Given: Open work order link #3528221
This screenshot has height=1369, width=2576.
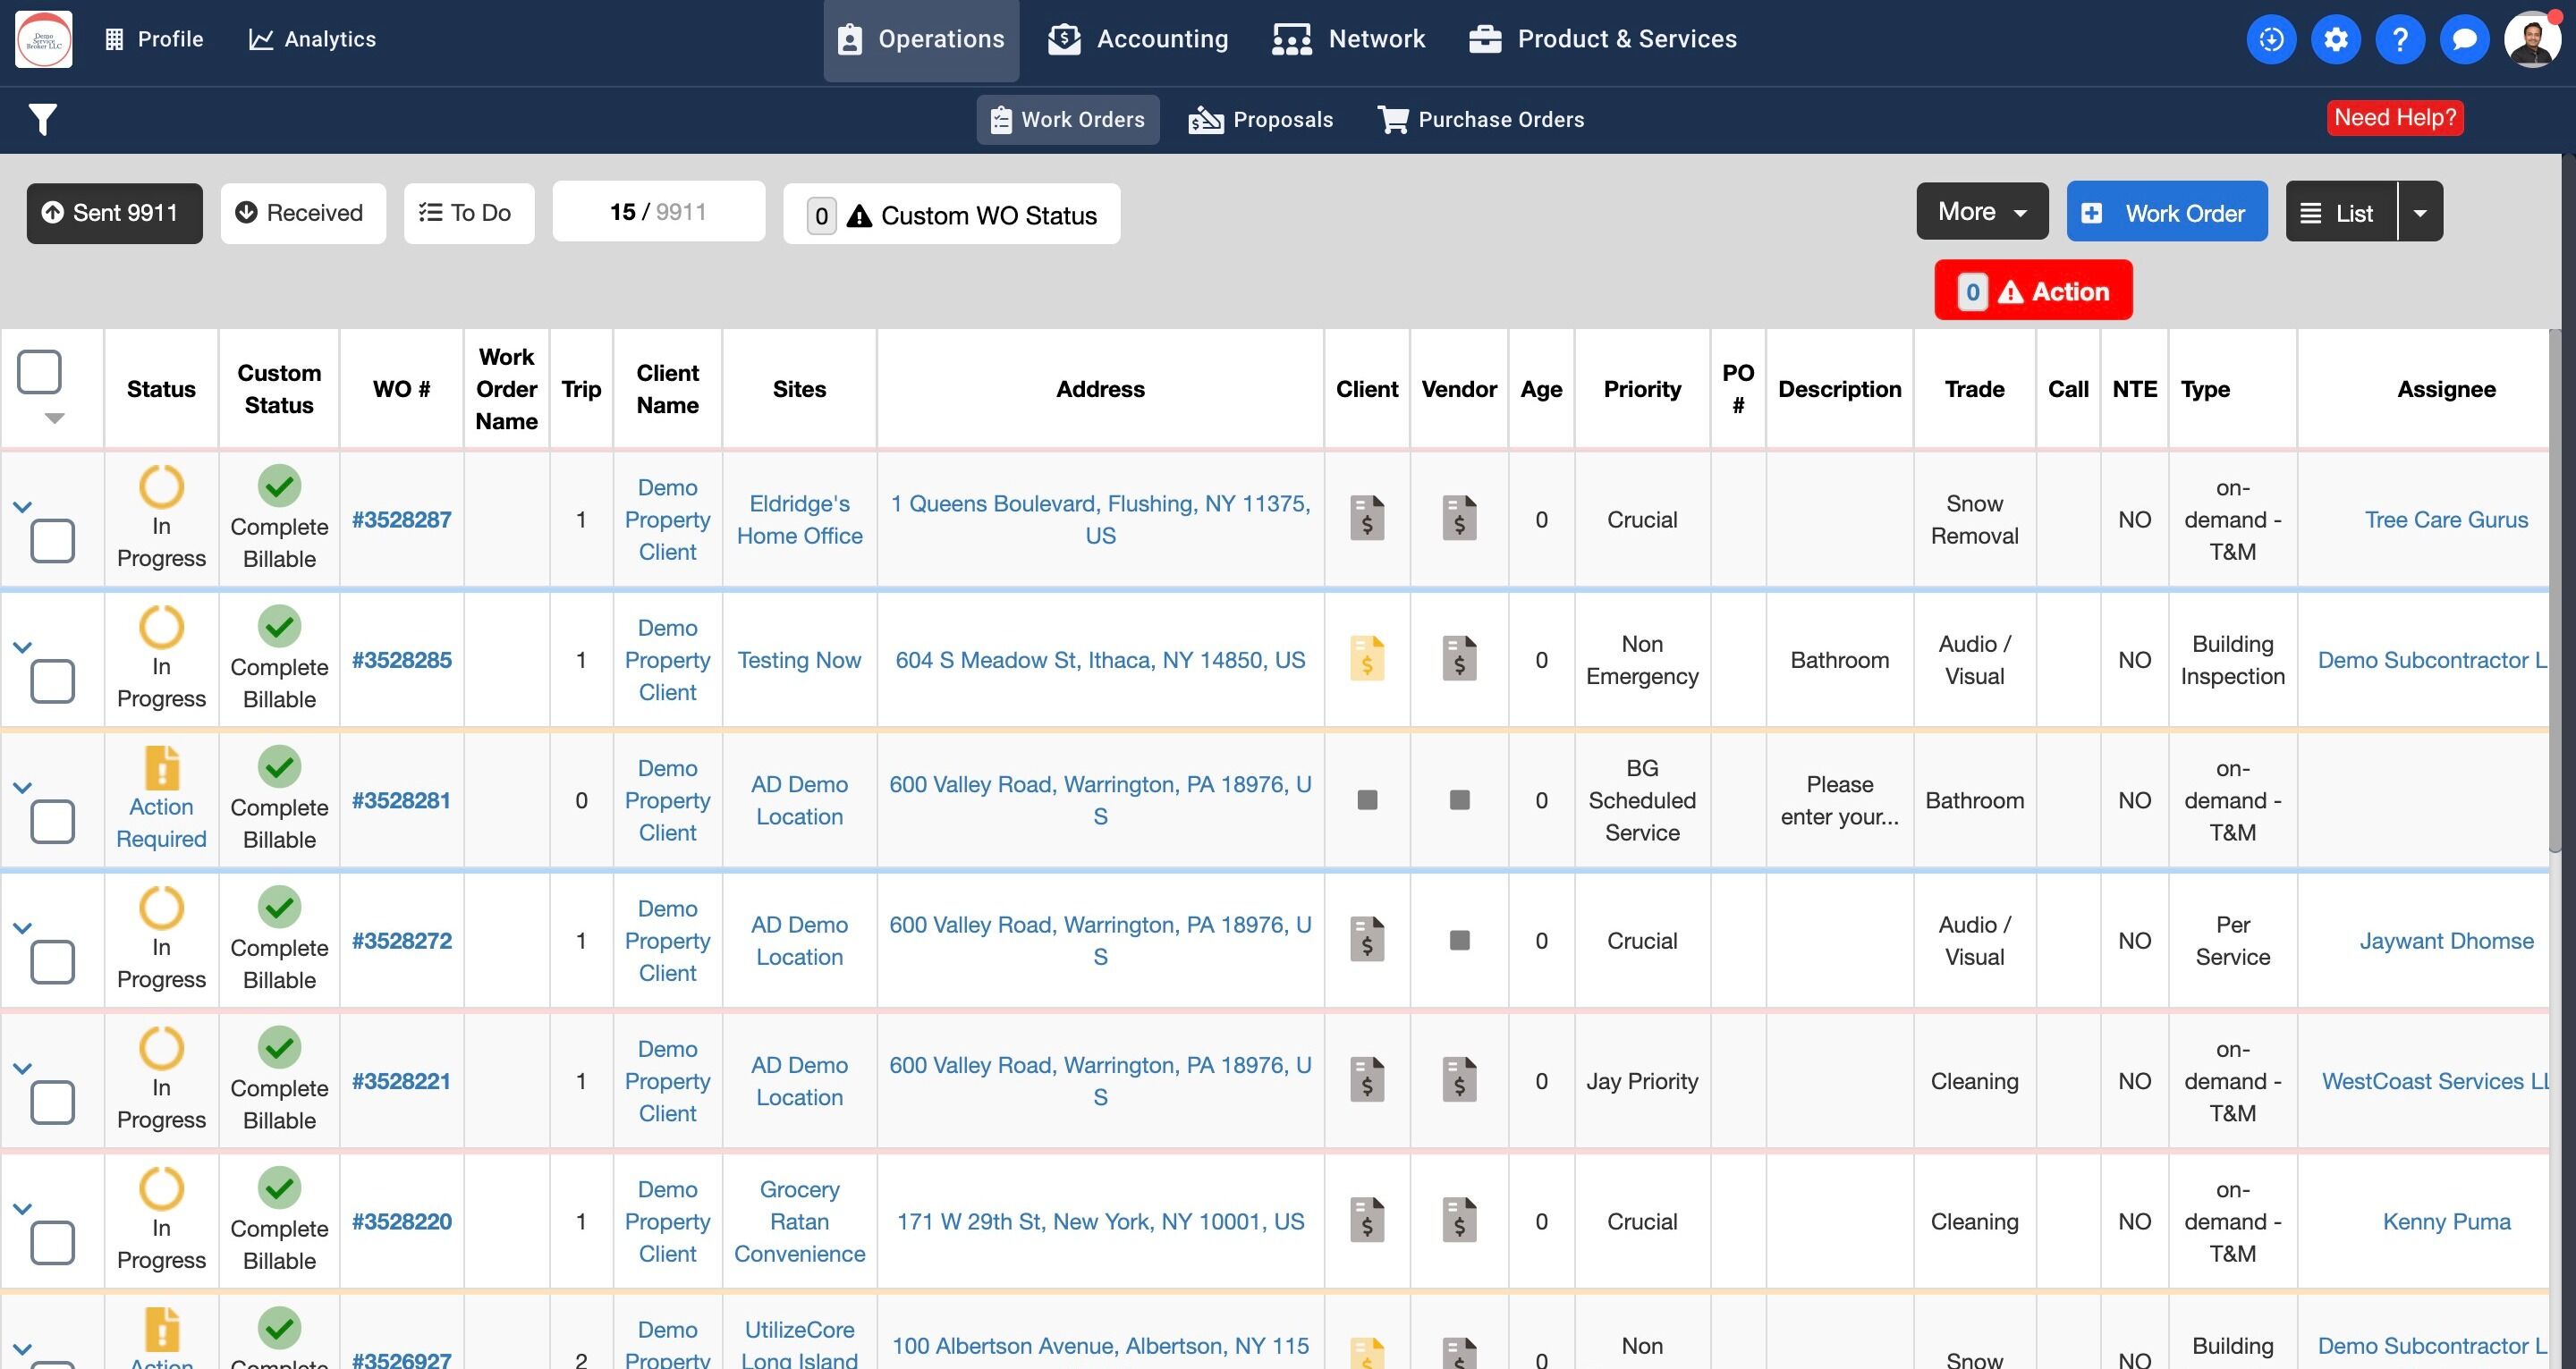Looking at the screenshot, I should (x=401, y=1081).
